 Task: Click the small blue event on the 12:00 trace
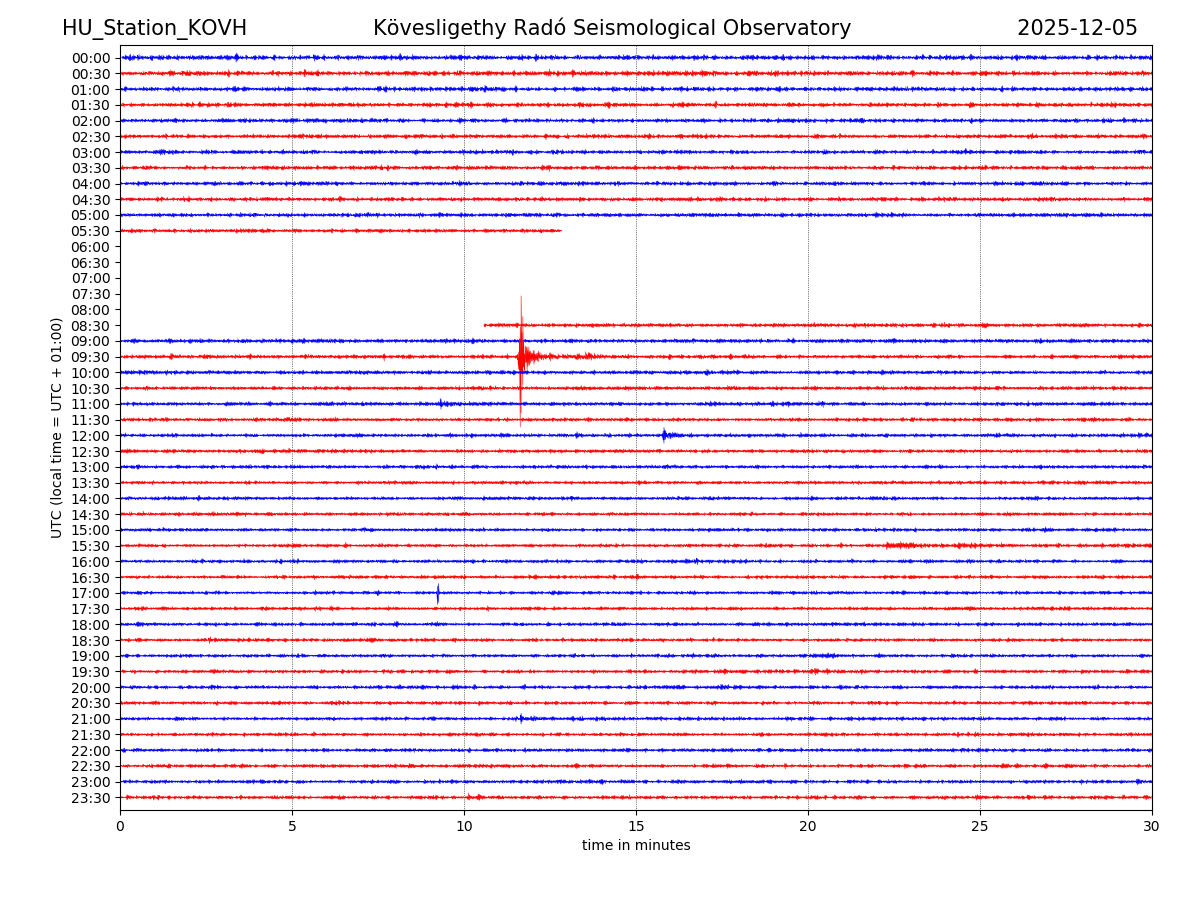click(x=664, y=435)
